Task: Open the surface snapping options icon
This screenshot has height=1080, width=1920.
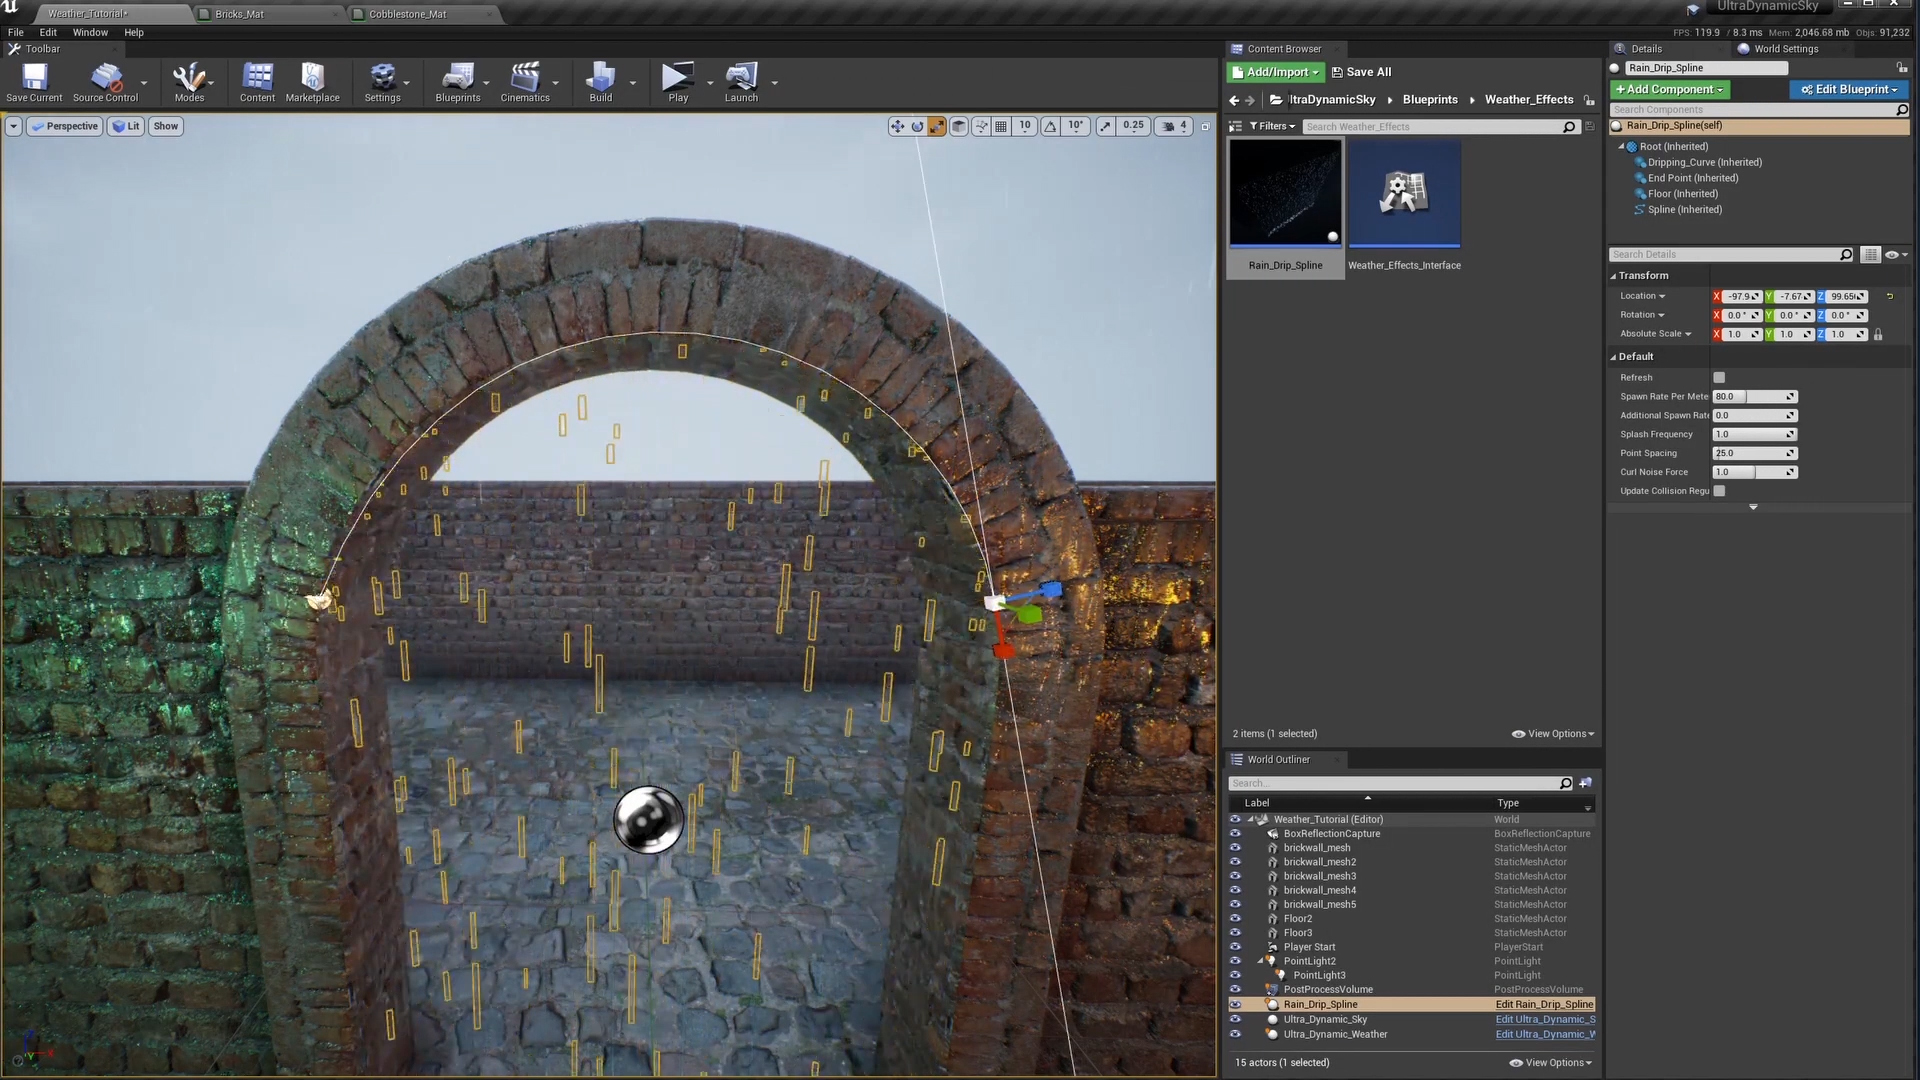Action: (x=981, y=126)
